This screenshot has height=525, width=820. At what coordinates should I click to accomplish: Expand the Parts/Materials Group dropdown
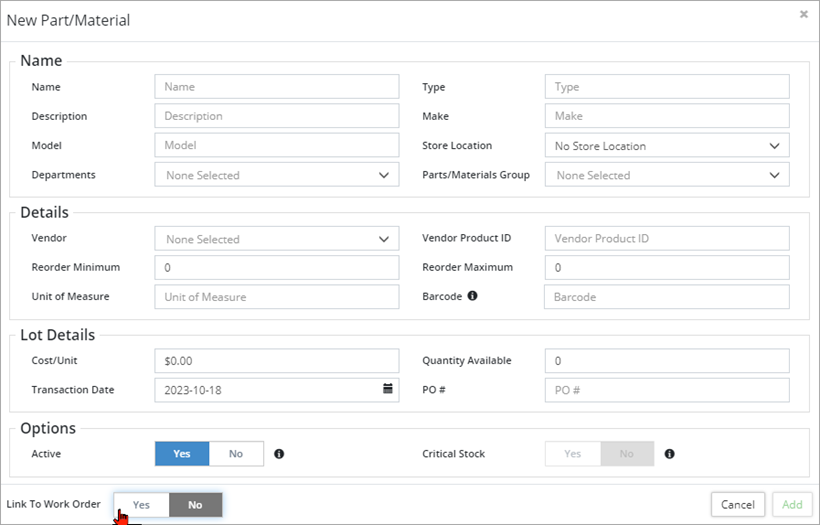pos(667,175)
